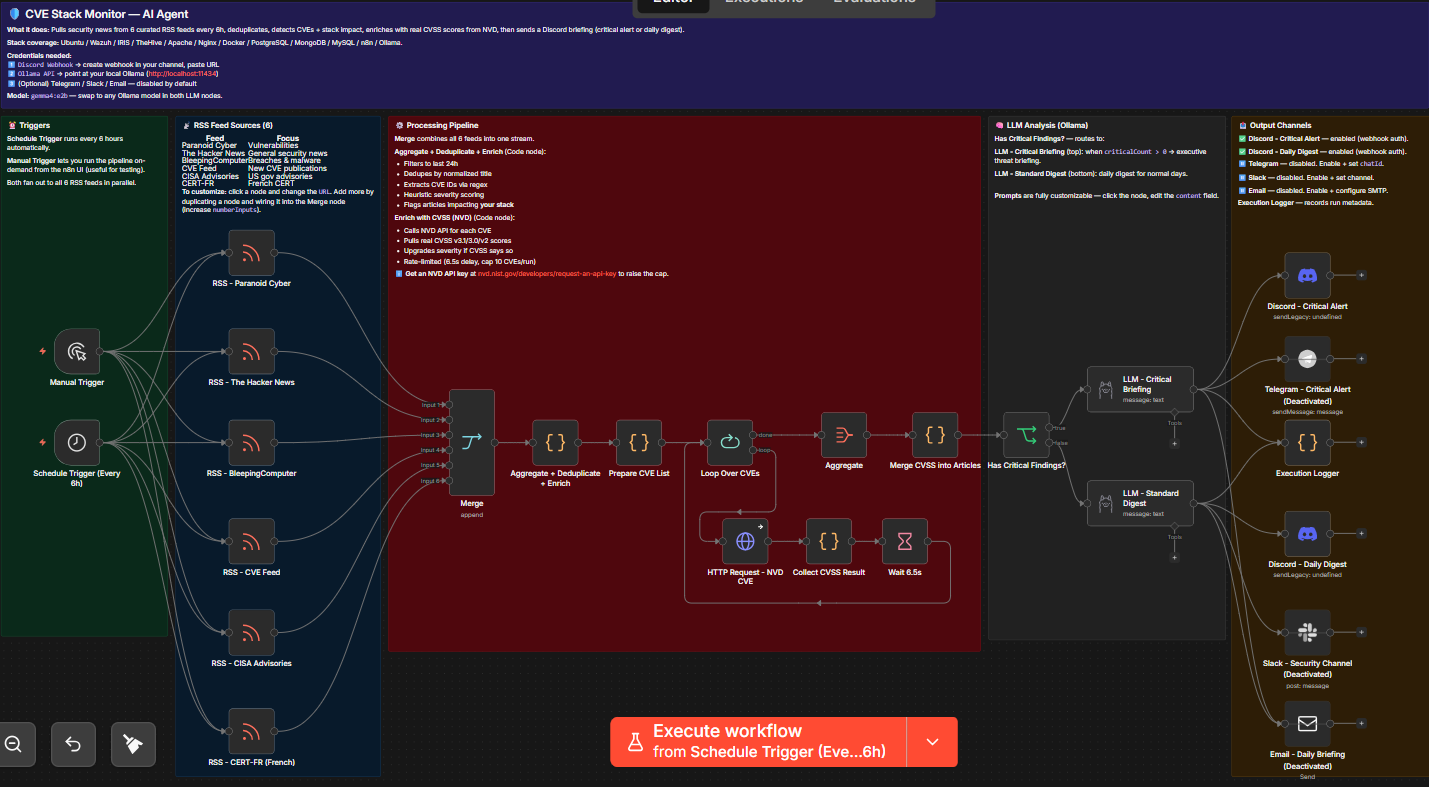This screenshot has width=1429, height=787.
Task: Click the Discord - Critical Alert node
Action: coord(1307,275)
